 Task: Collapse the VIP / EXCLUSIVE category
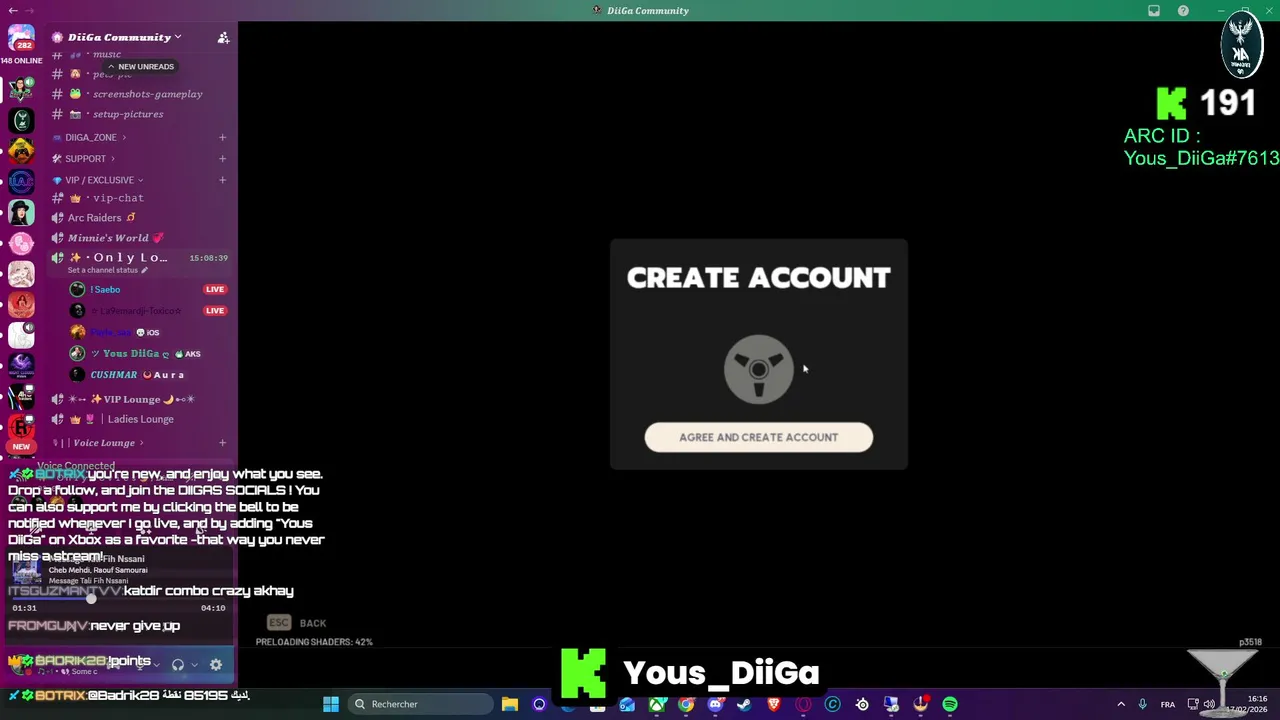pos(98,180)
